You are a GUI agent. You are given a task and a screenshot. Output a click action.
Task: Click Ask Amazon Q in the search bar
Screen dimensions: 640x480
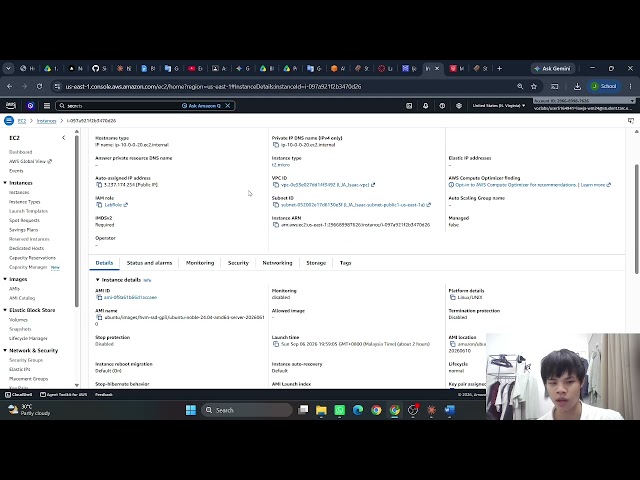(x=201, y=106)
